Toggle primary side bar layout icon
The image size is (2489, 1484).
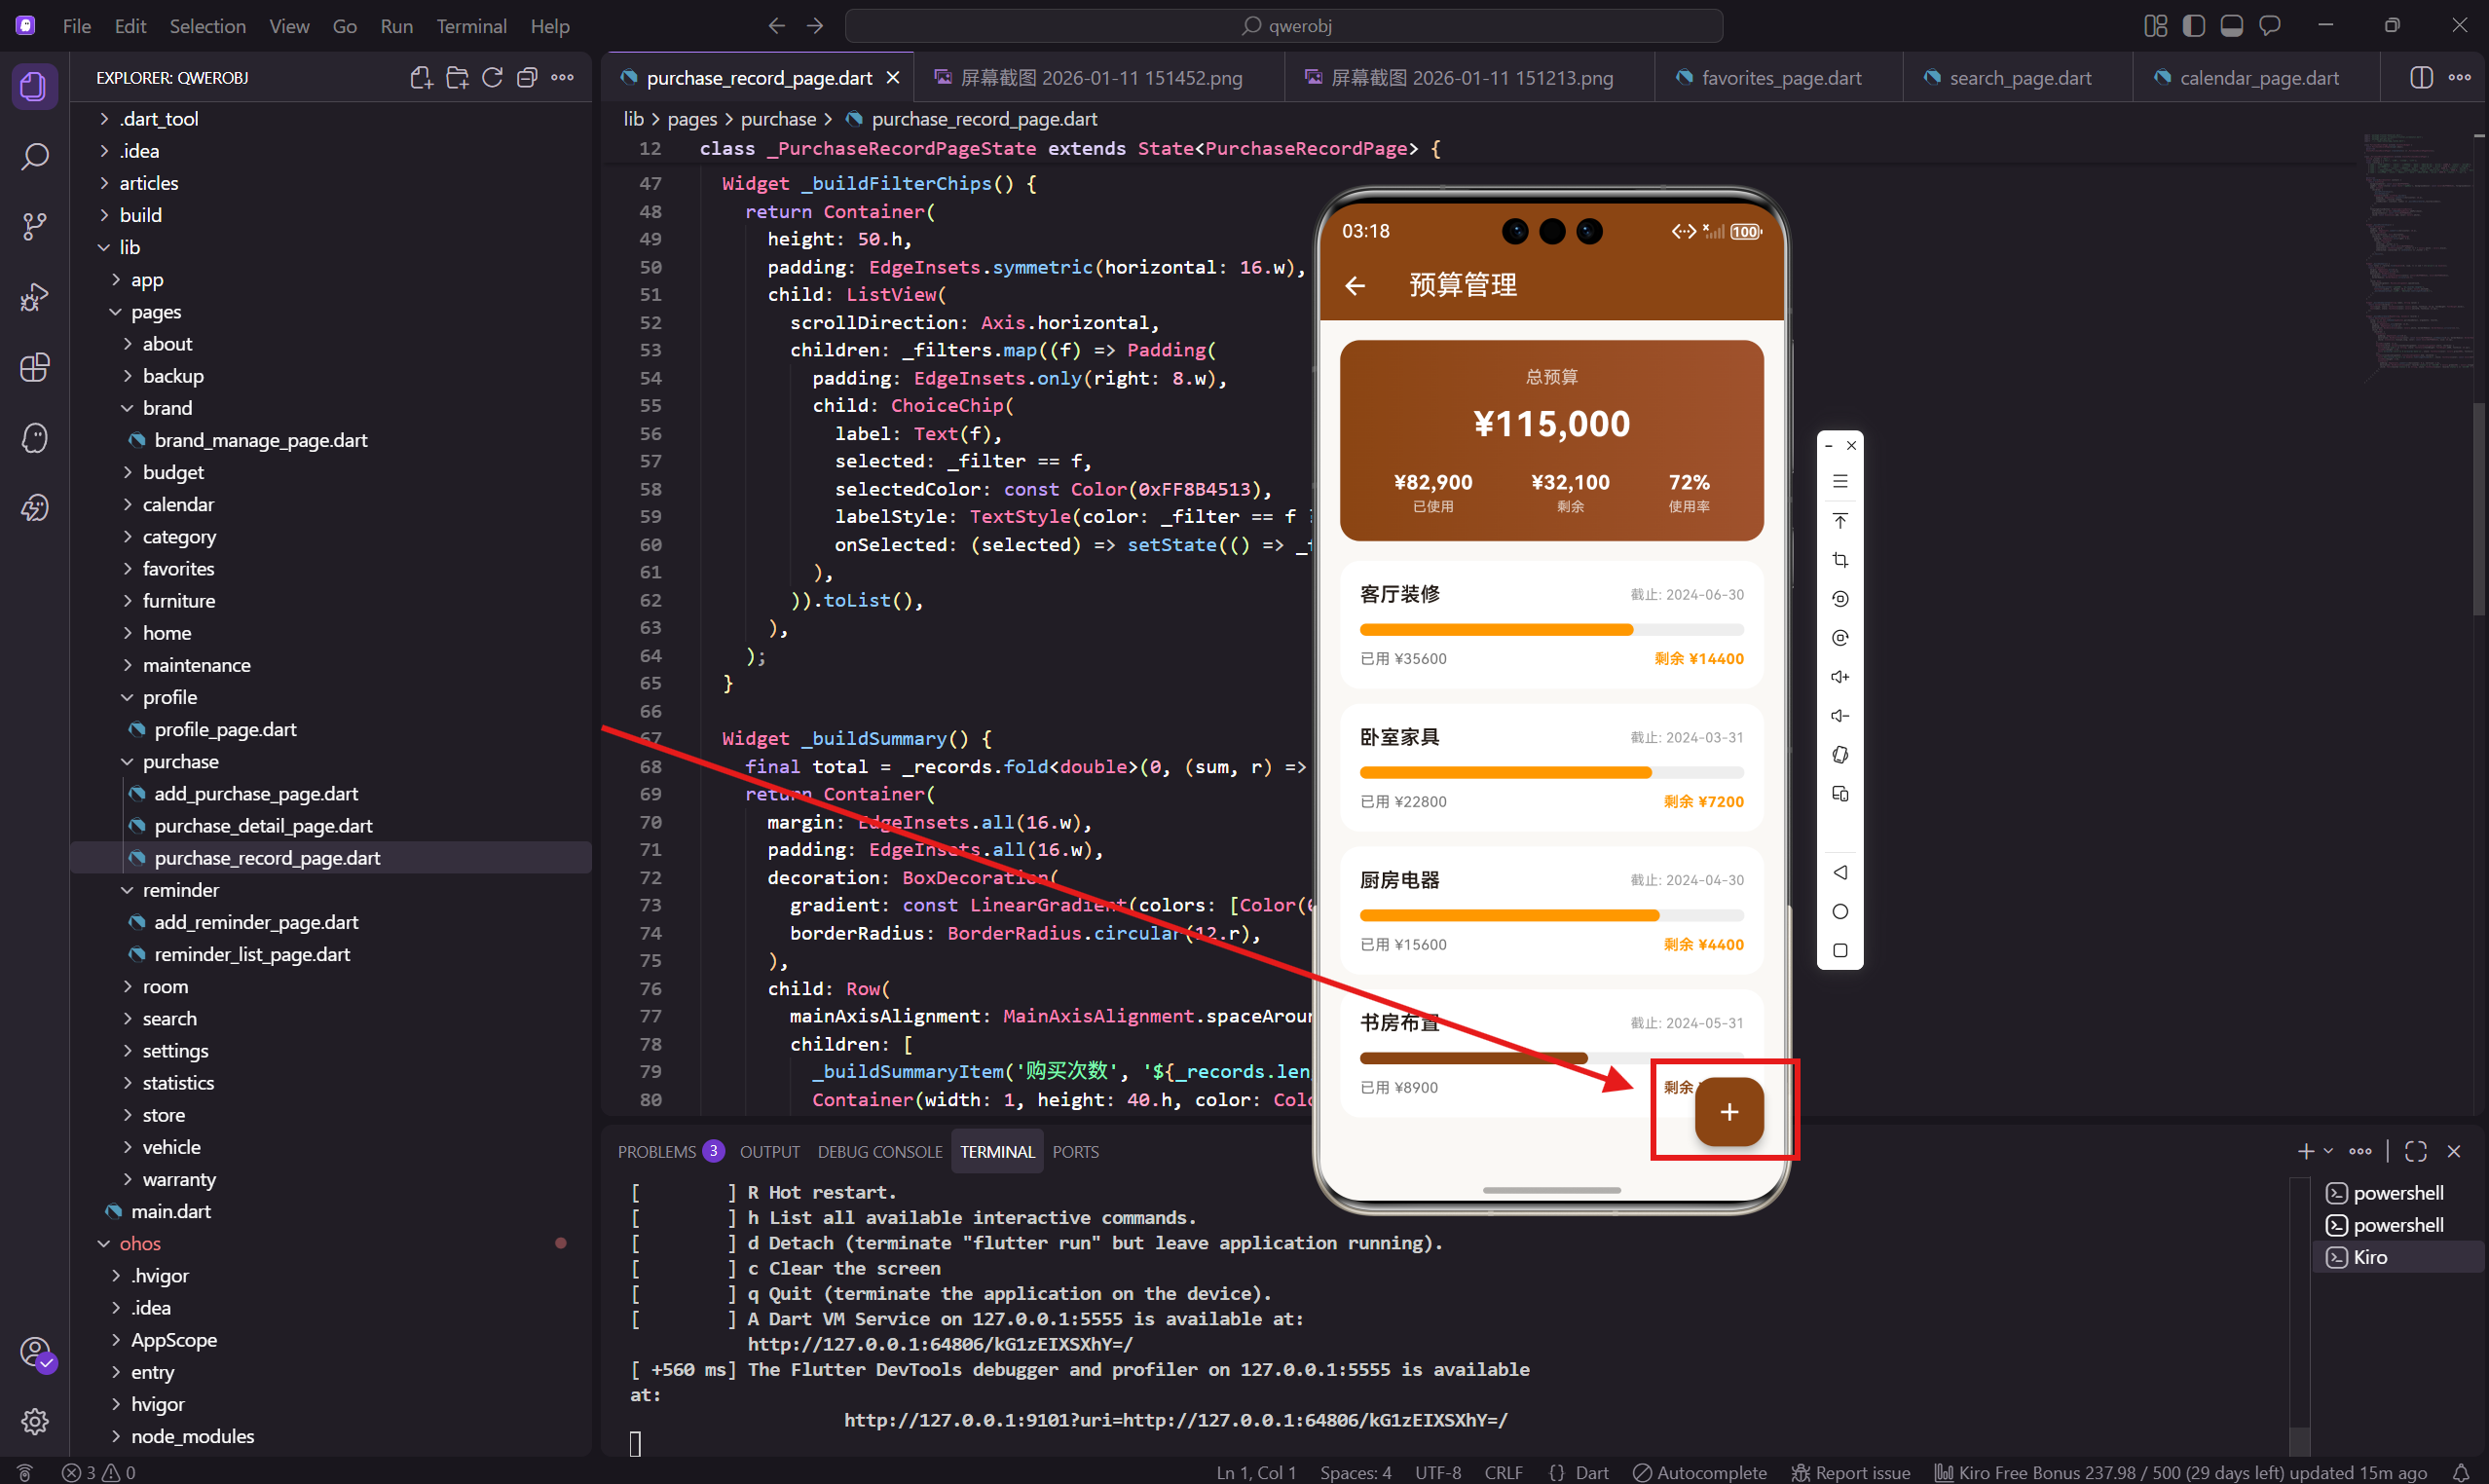(x=2194, y=26)
